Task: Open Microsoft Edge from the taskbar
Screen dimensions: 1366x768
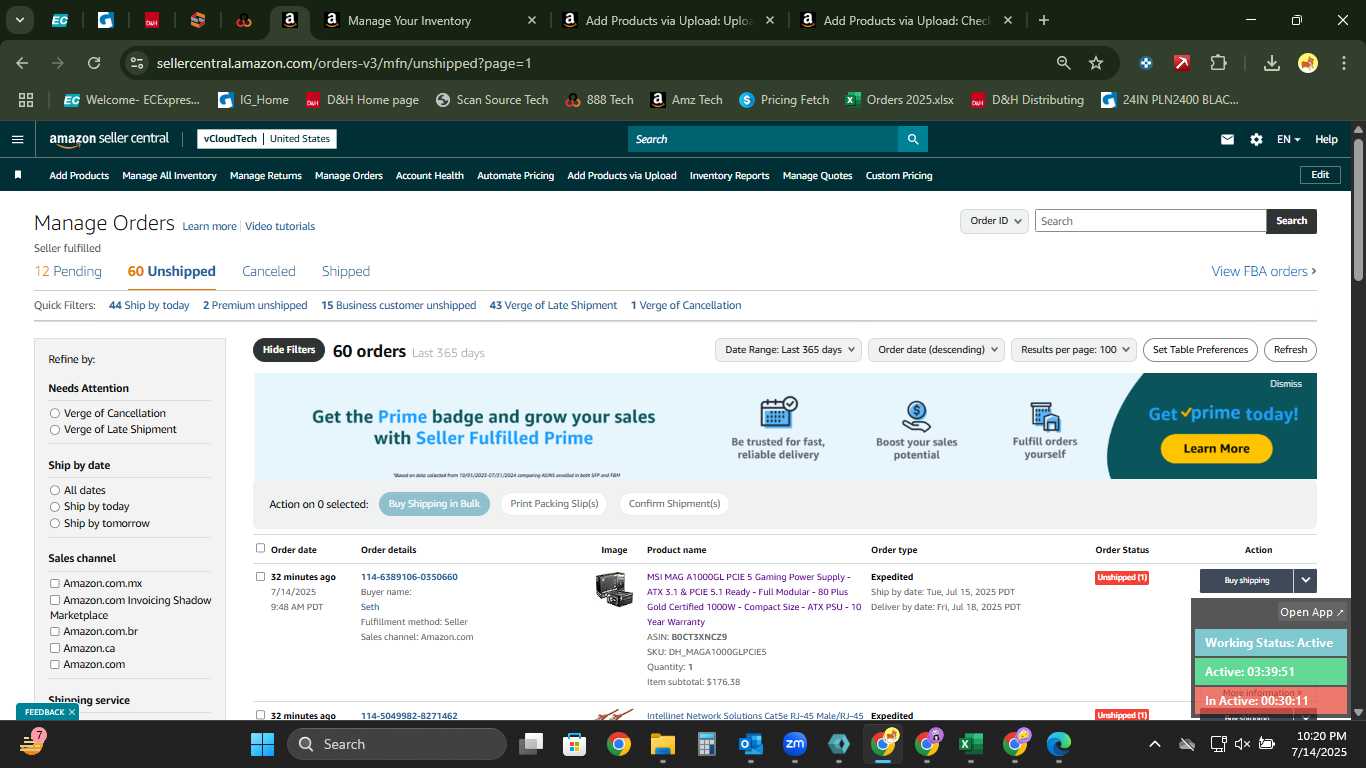Action: [x=1058, y=744]
